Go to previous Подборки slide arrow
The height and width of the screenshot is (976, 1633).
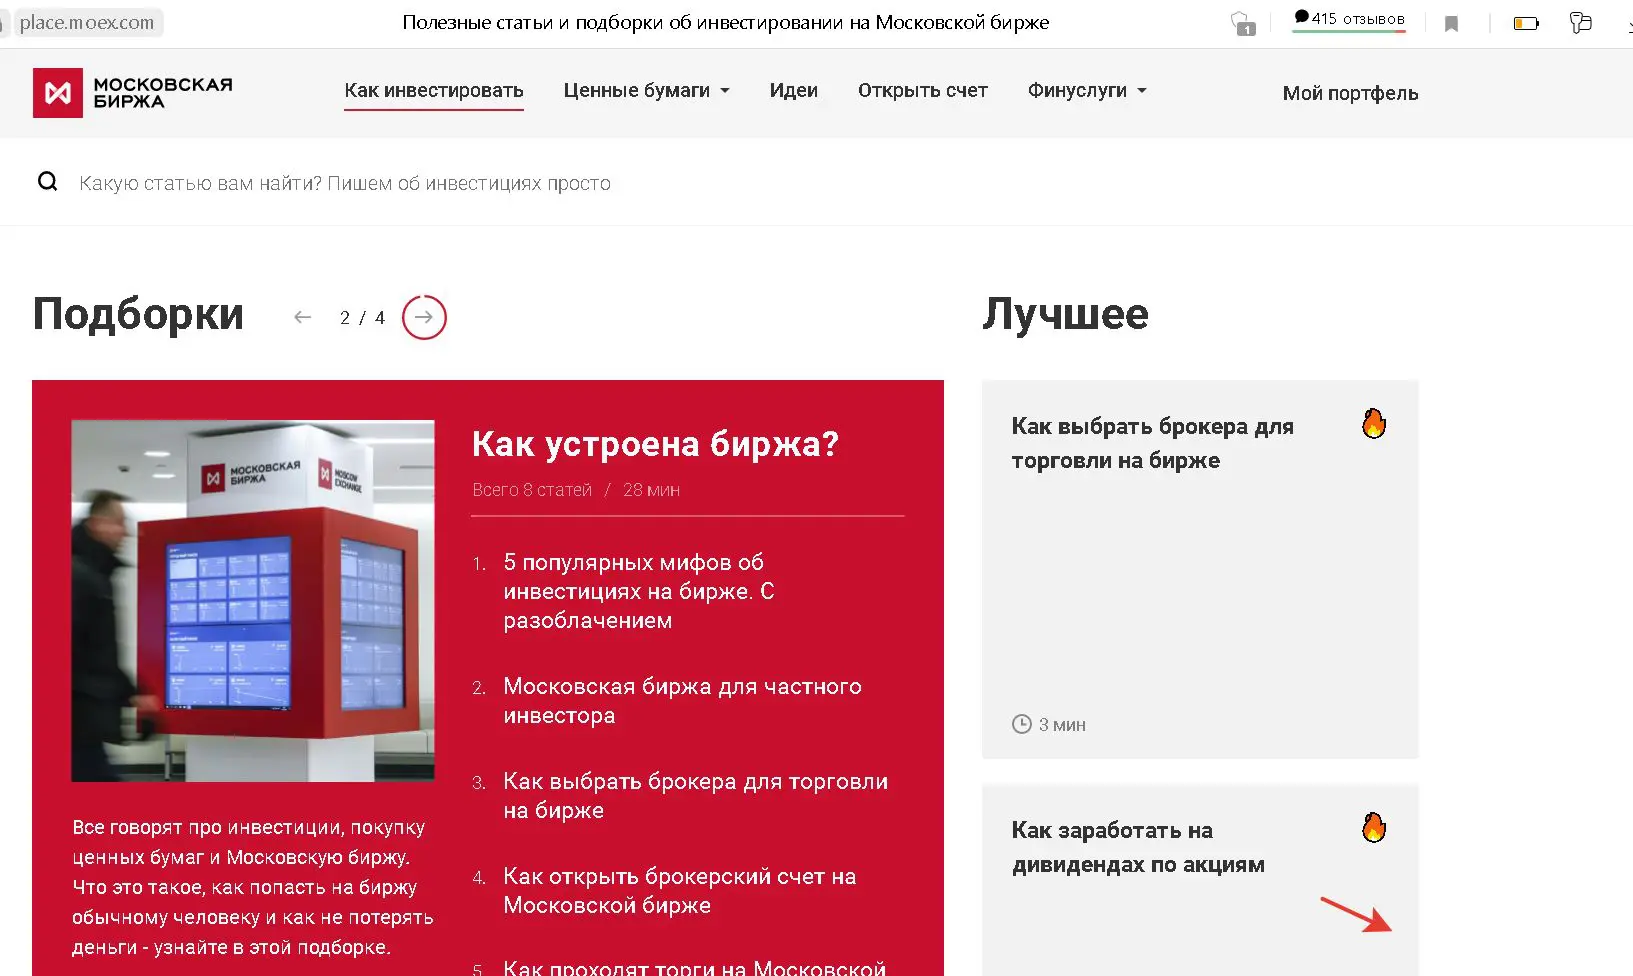click(x=302, y=317)
